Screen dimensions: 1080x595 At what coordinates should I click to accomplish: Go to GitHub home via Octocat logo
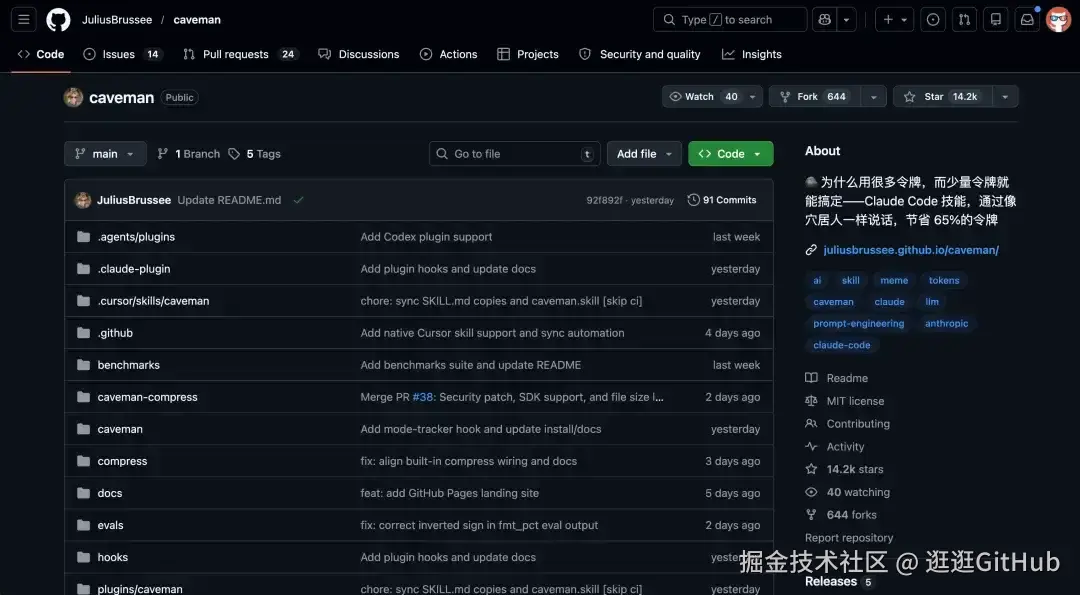pyautogui.click(x=59, y=20)
